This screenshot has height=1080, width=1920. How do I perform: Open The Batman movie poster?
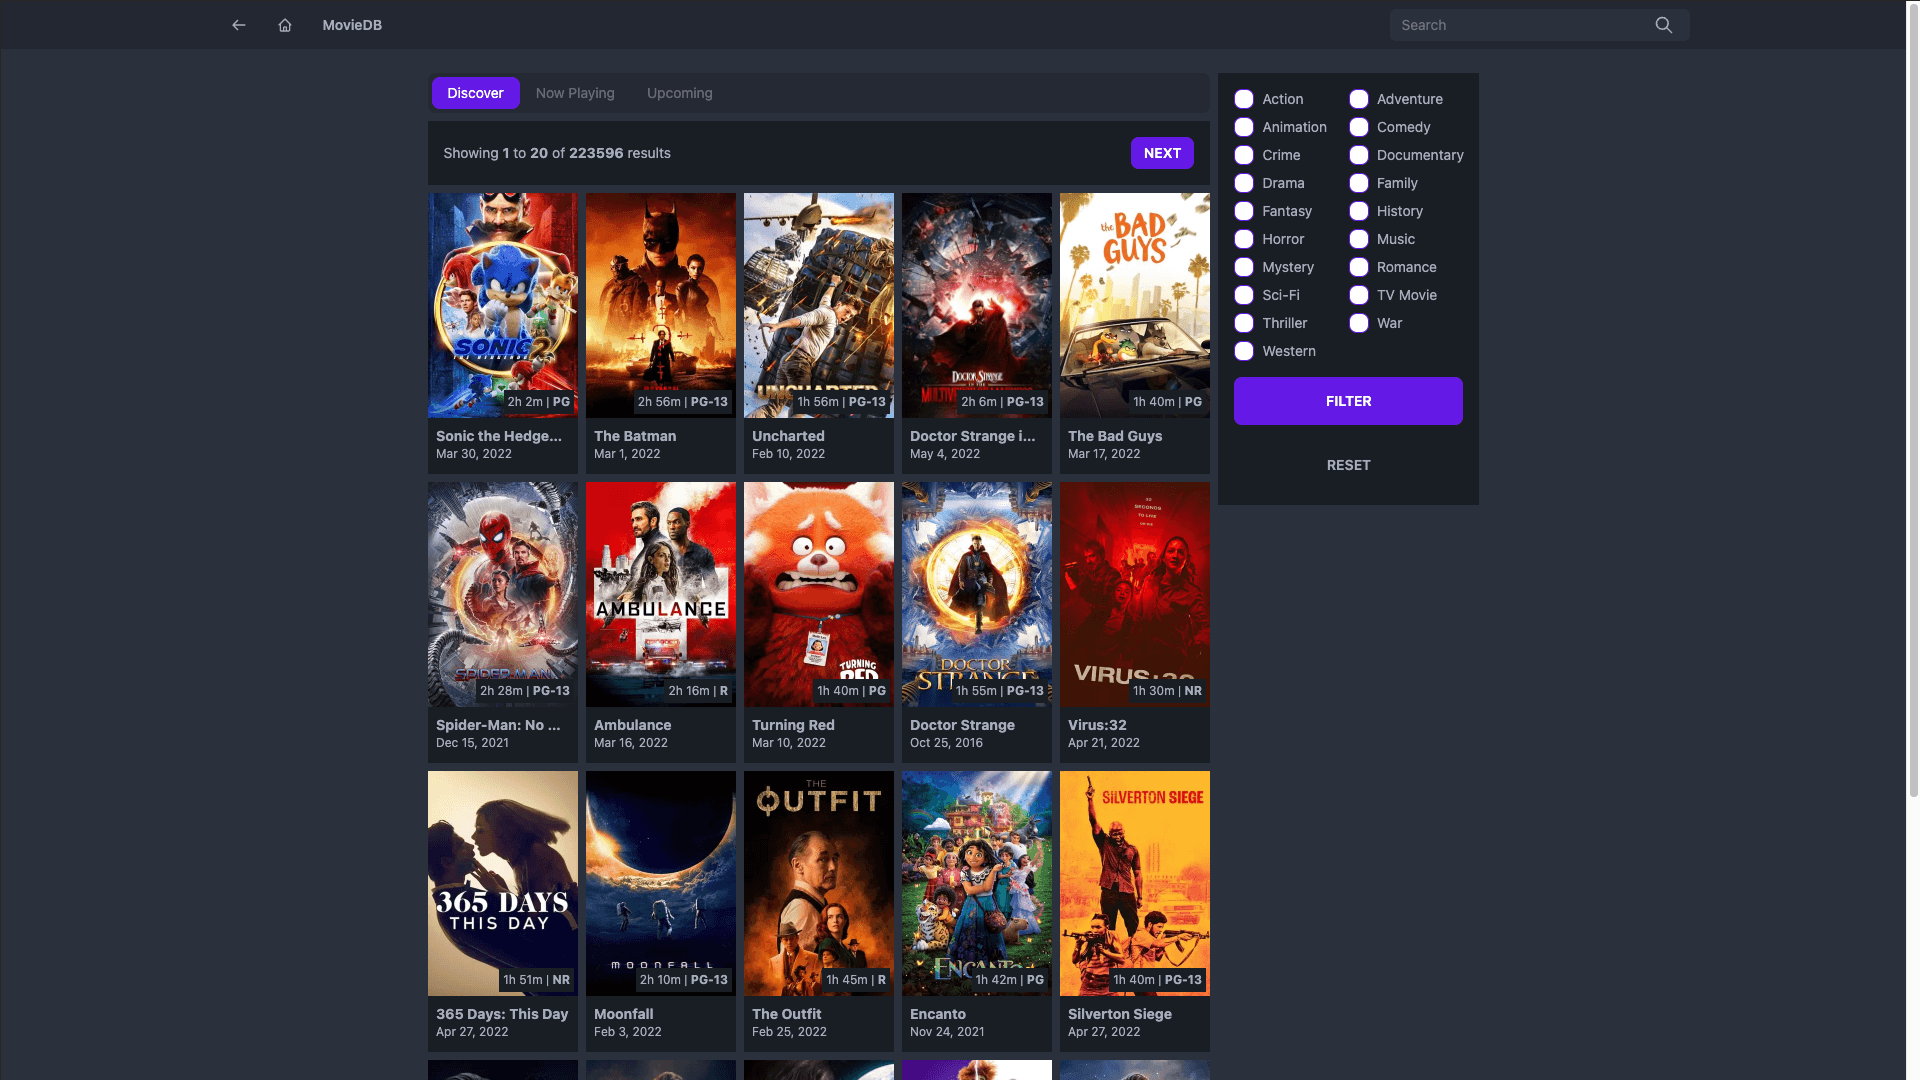pos(661,305)
